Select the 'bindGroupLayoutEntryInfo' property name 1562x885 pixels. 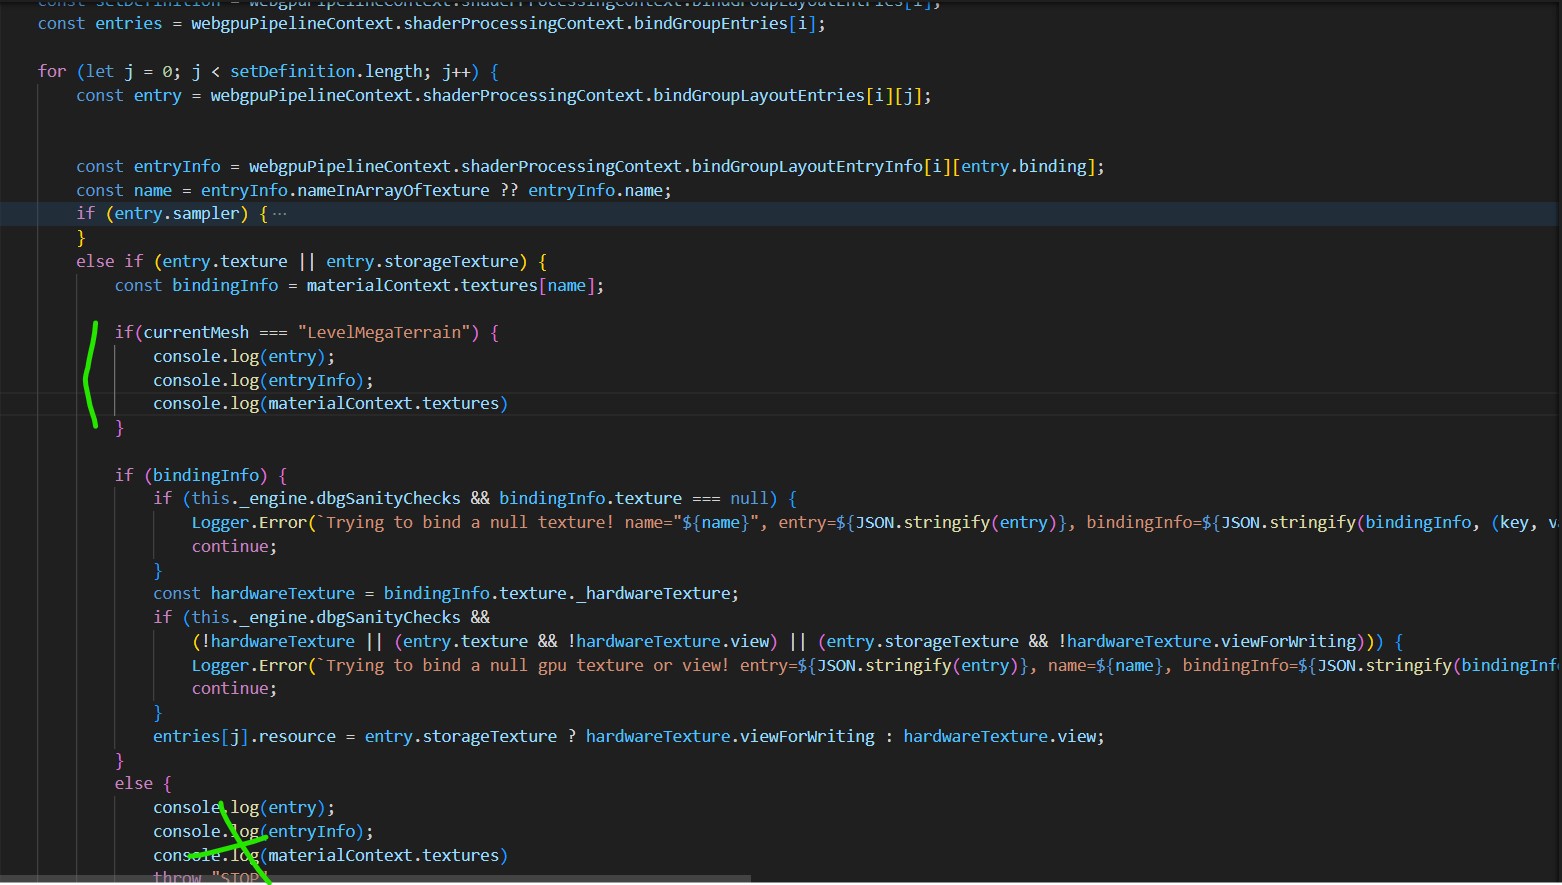coord(807,167)
